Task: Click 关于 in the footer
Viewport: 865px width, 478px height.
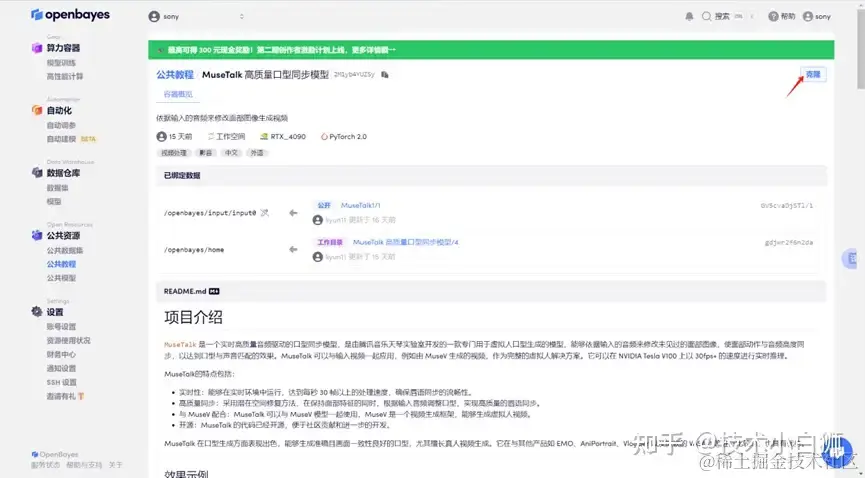Action: (115, 465)
